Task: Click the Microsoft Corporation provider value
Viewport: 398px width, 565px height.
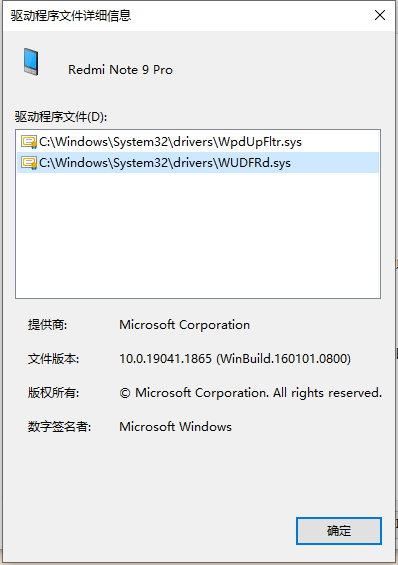Action: pos(184,325)
